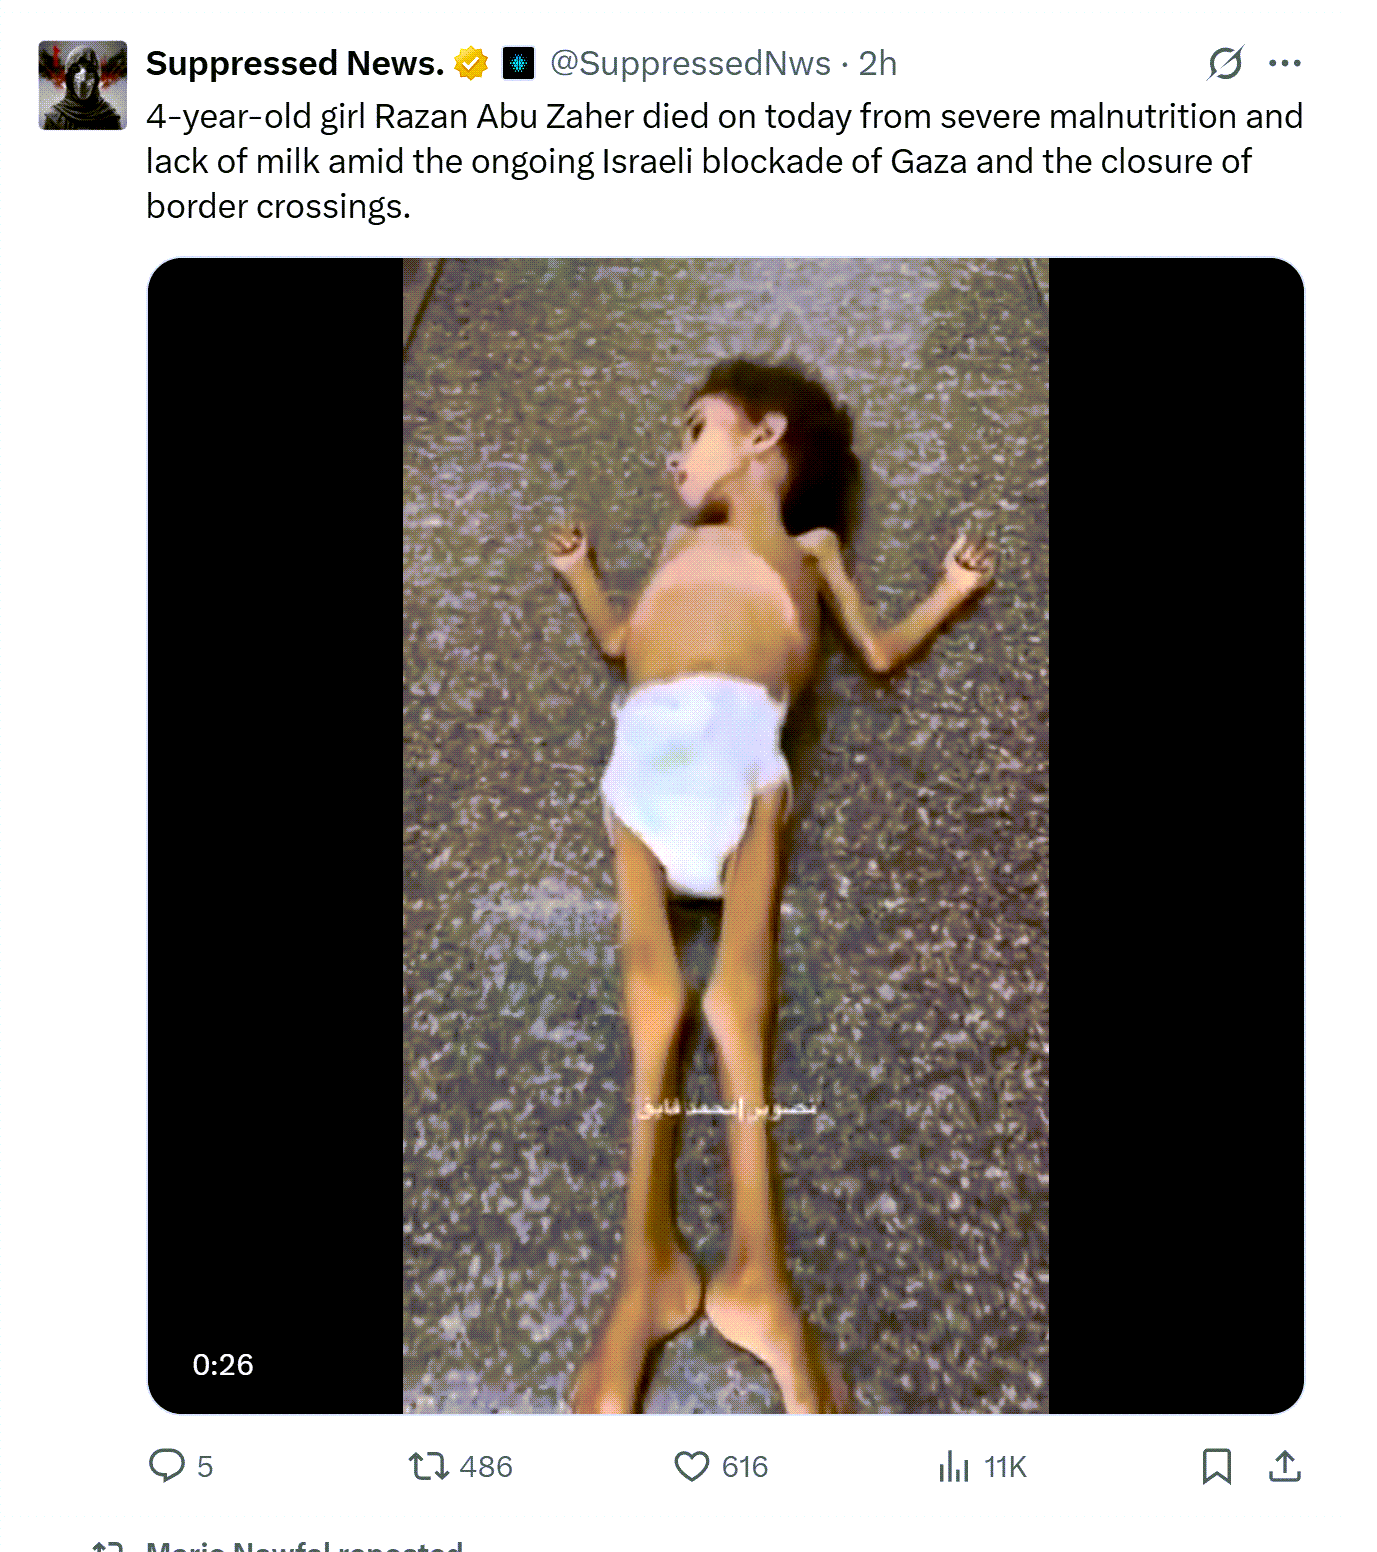Click the 11K views count

coord(1005,1467)
